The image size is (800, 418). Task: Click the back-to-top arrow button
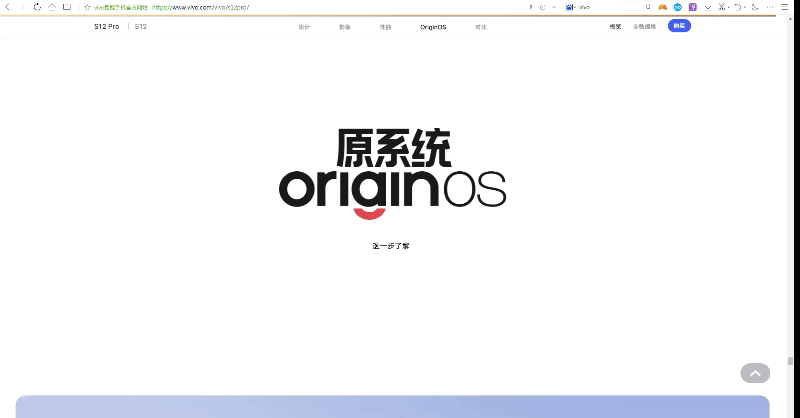[755, 373]
